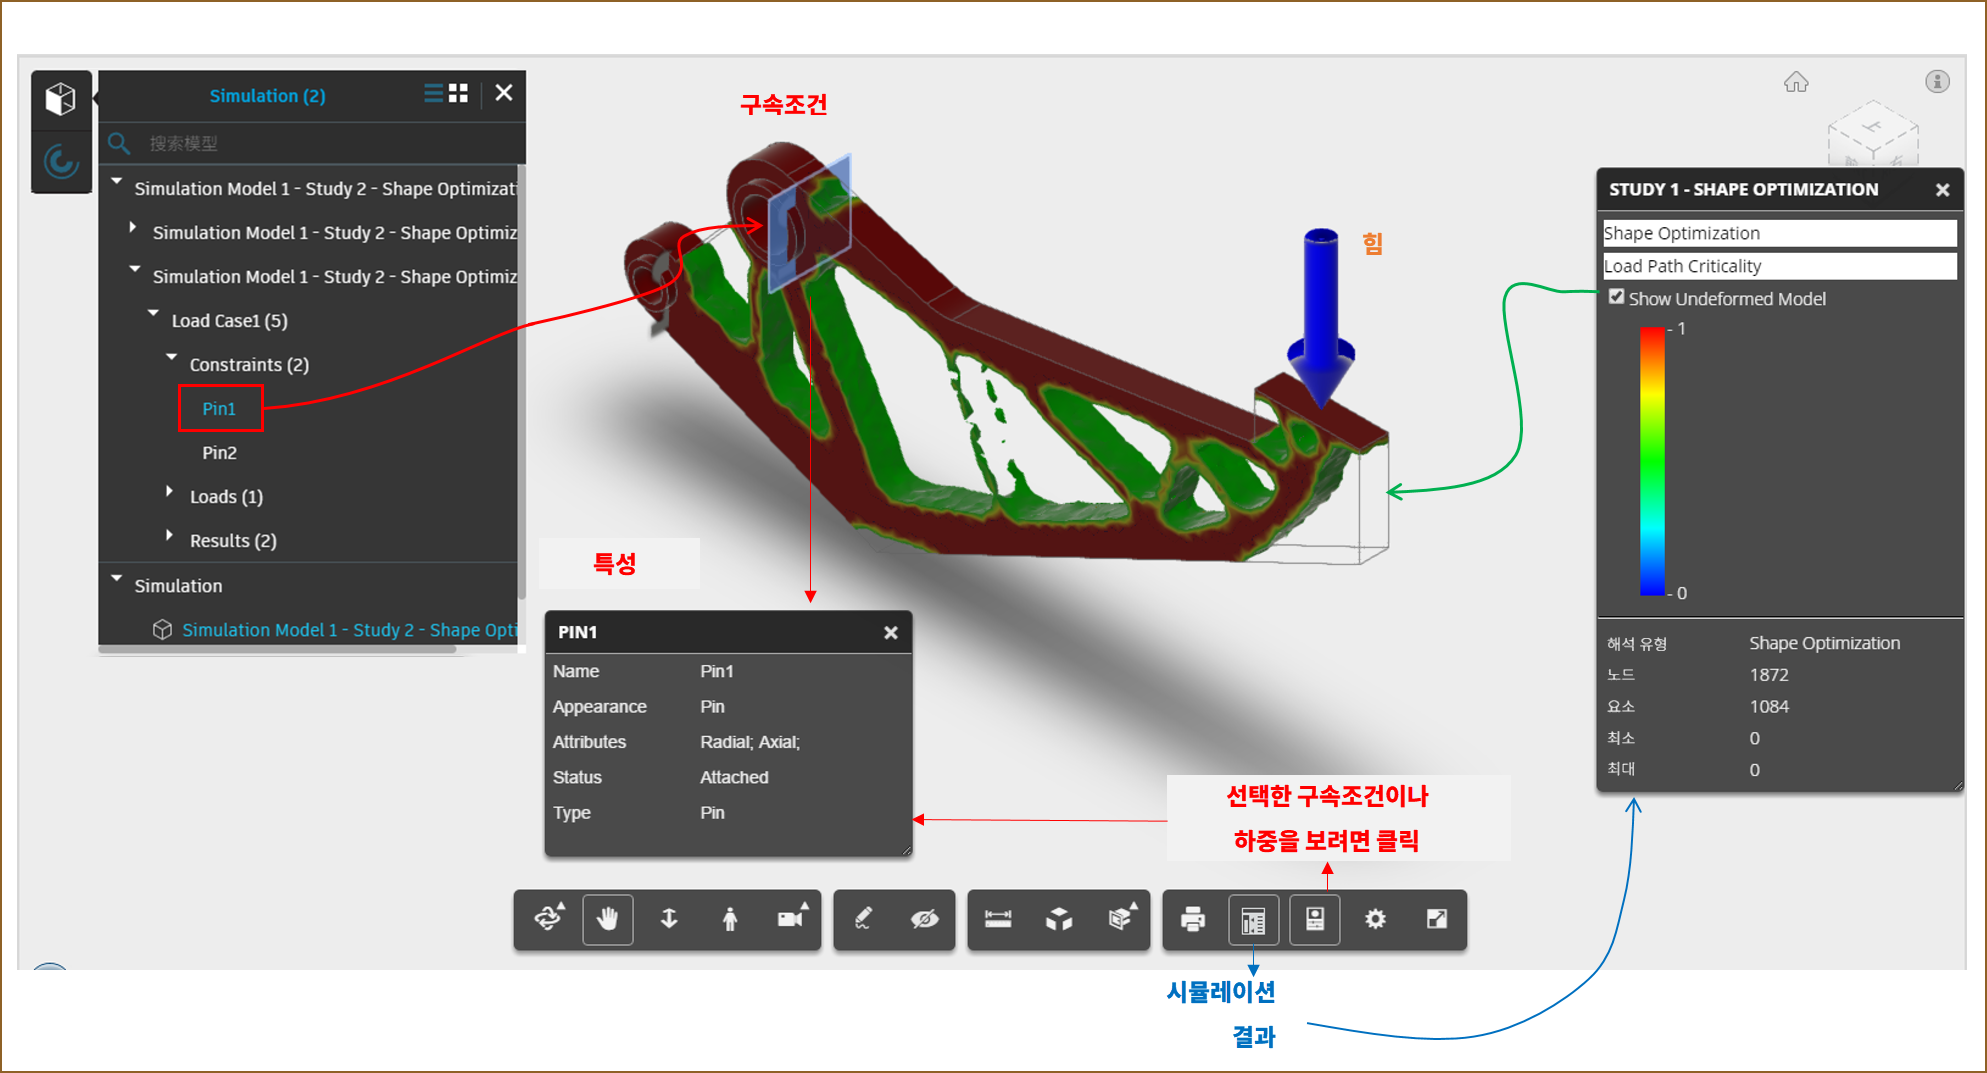The image size is (1987, 1073).
Task: Select Shape Optimization result type
Action: click(x=1779, y=233)
